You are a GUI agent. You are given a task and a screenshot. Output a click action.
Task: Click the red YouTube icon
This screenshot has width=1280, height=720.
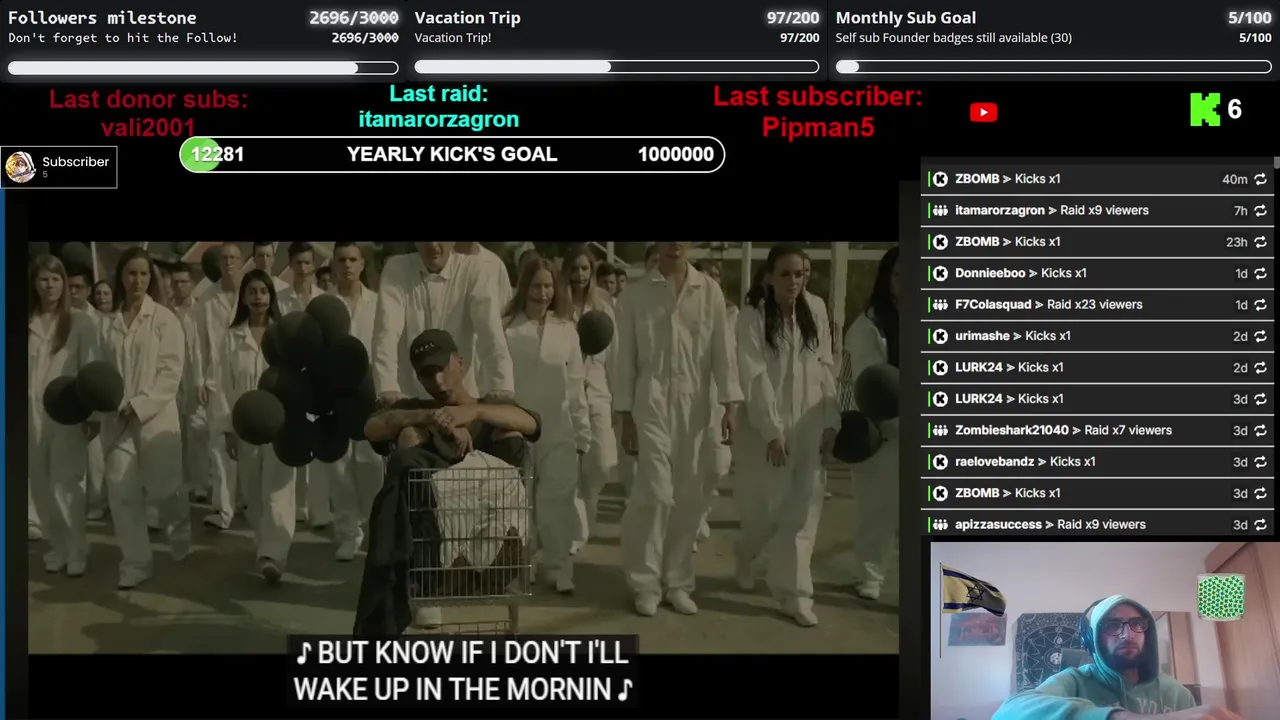(x=983, y=112)
